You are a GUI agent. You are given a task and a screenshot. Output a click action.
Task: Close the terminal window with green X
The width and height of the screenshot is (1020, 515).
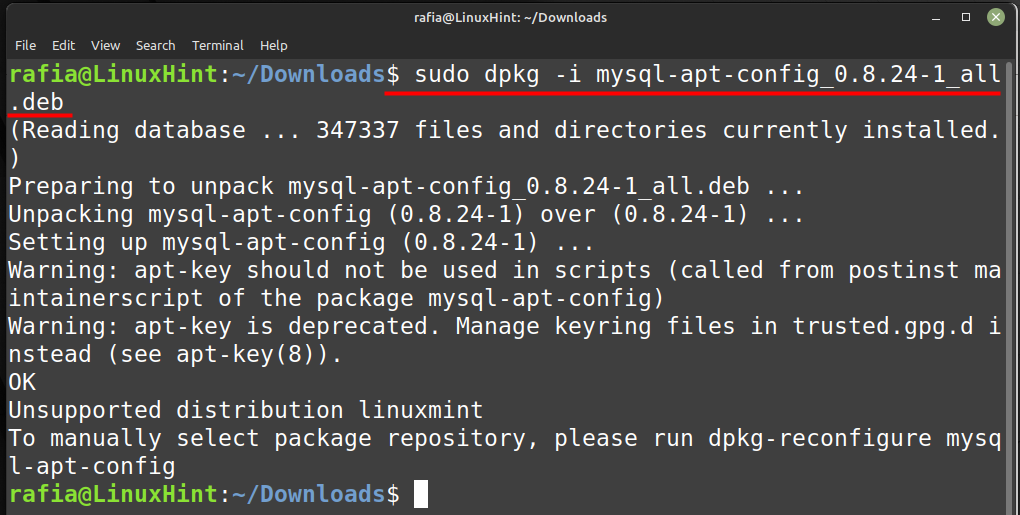(996, 18)
